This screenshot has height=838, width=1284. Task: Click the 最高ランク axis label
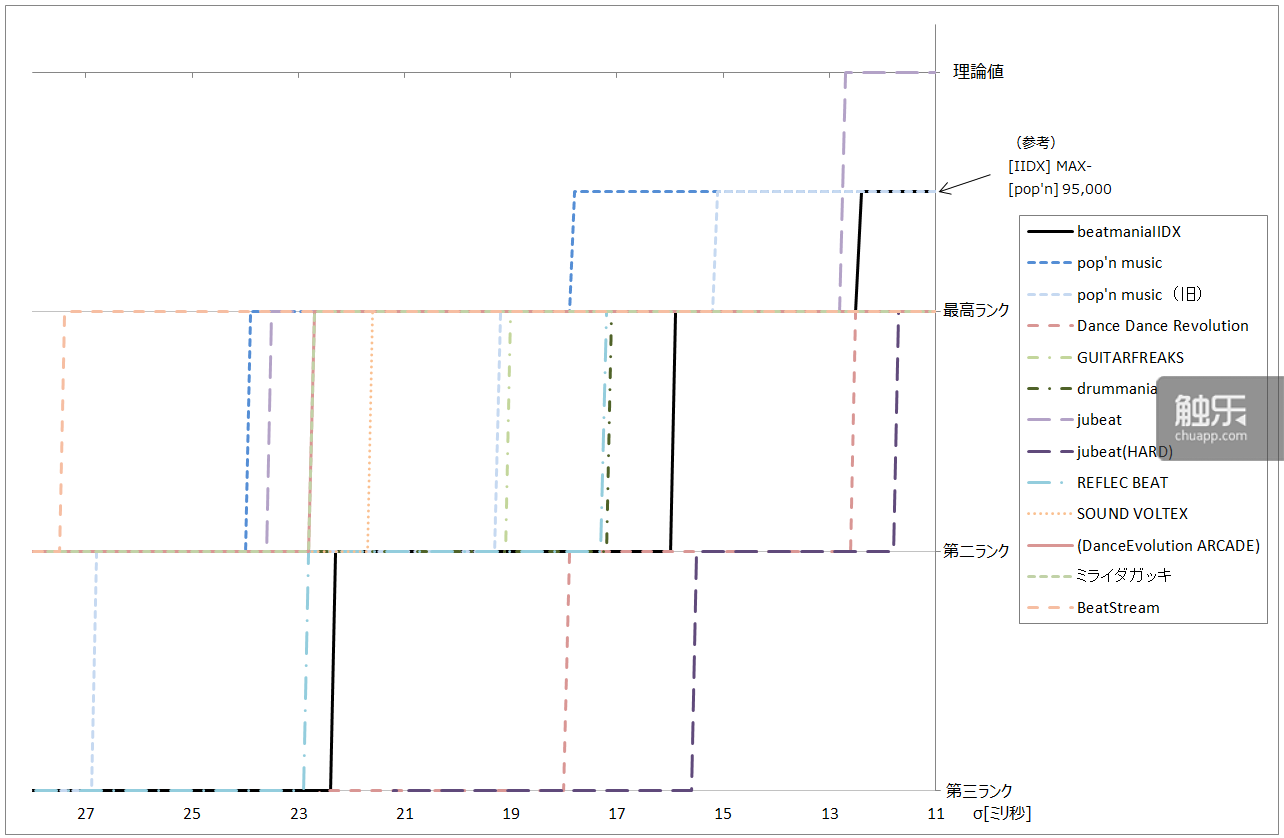coord(976,310)
